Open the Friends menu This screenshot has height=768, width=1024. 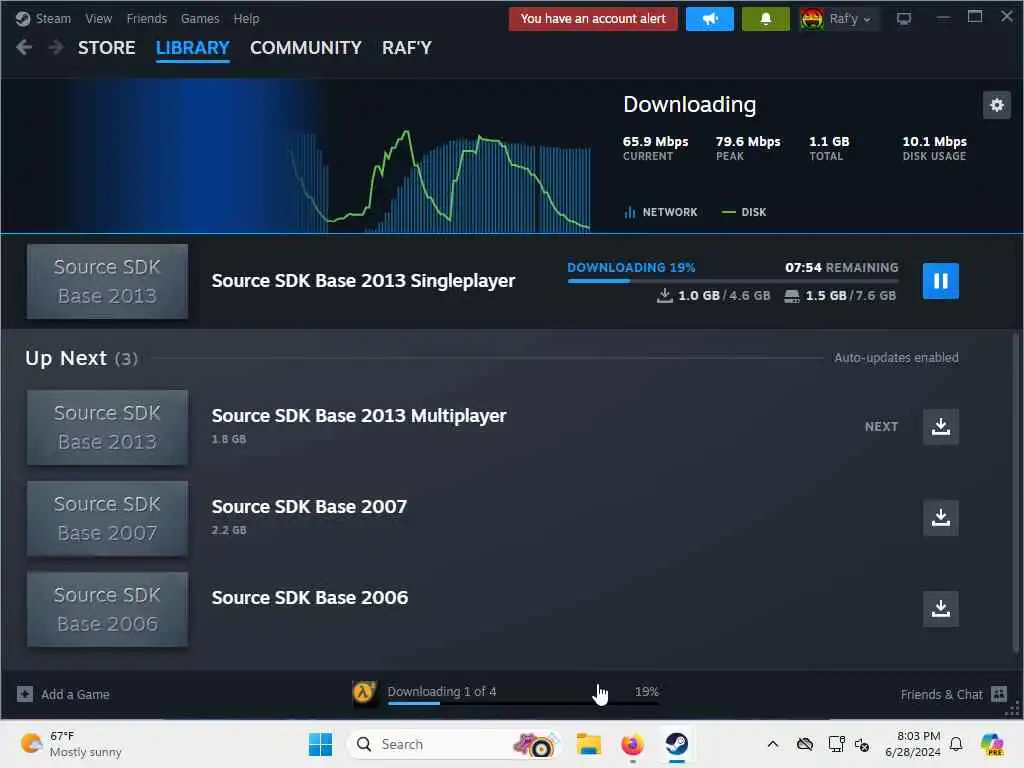[x=146, y=19]
